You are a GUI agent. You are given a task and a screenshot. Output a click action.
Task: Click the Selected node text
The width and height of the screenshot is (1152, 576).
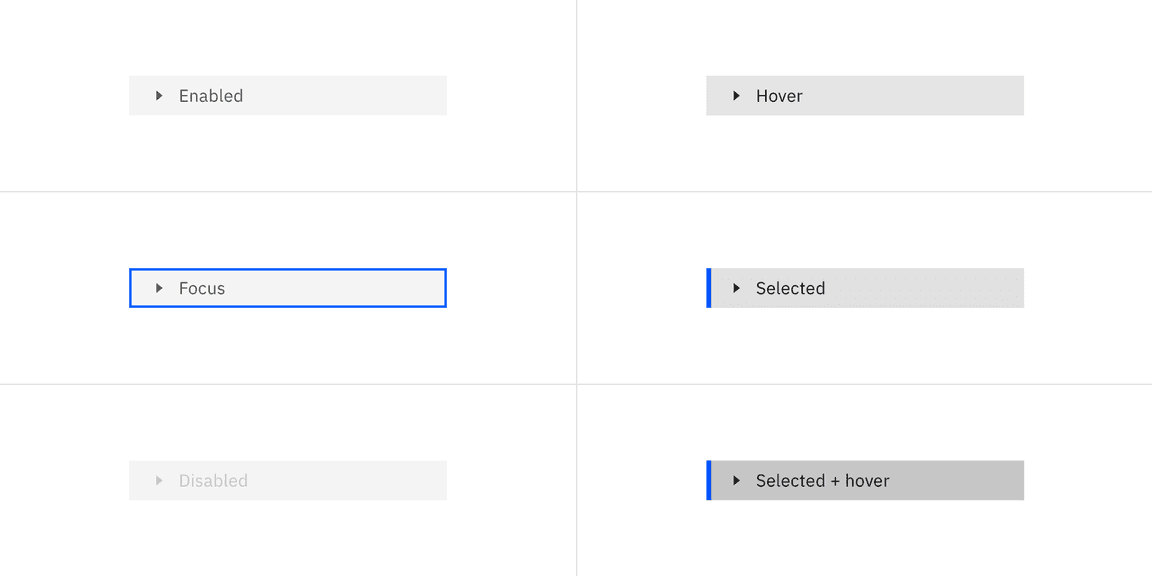(790, 288)
